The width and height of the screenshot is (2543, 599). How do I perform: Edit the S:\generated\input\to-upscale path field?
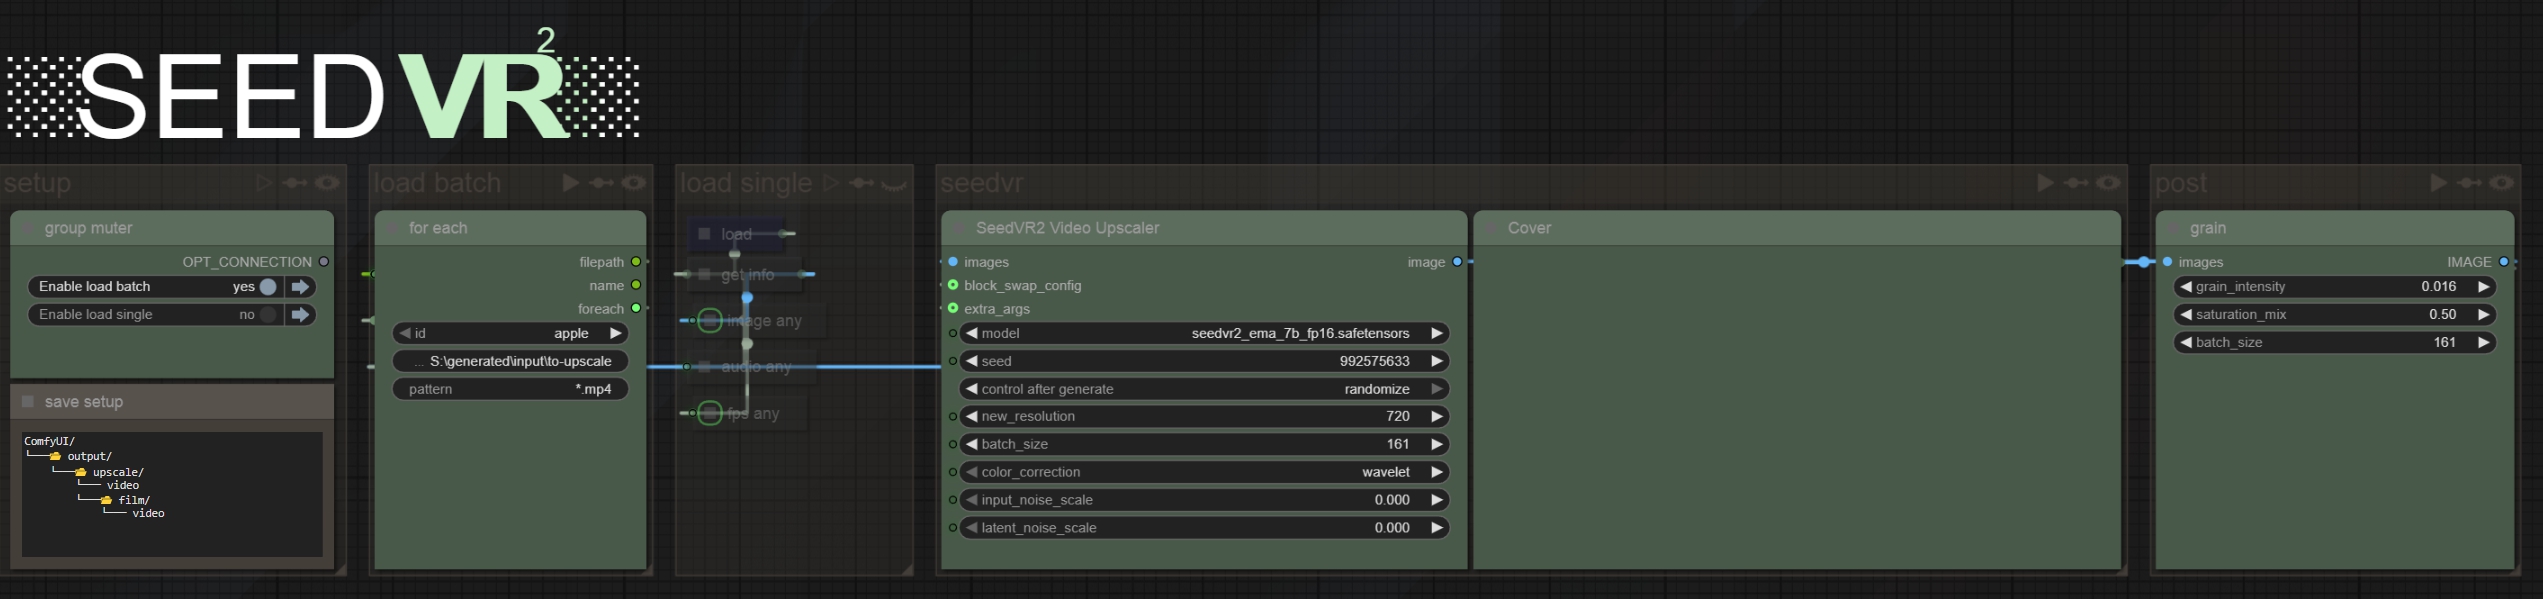(x=510, y=361)
